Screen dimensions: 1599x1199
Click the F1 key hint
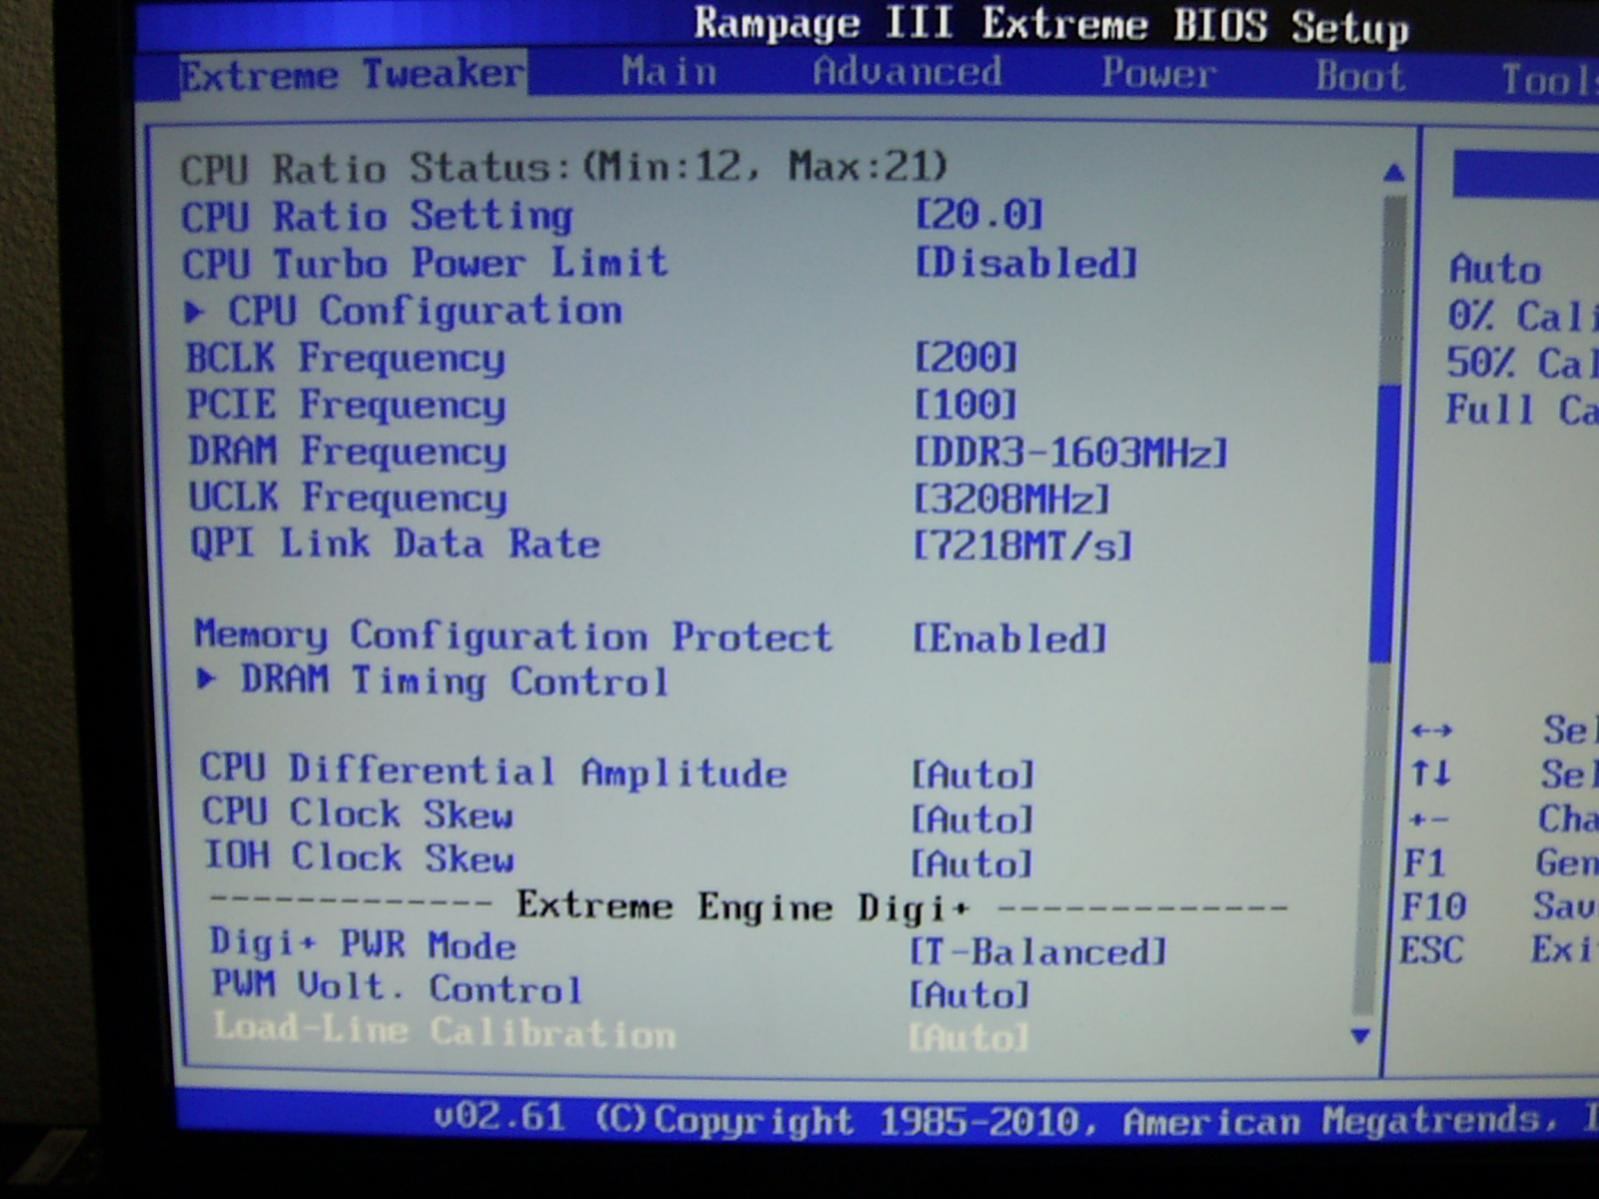1426,862
